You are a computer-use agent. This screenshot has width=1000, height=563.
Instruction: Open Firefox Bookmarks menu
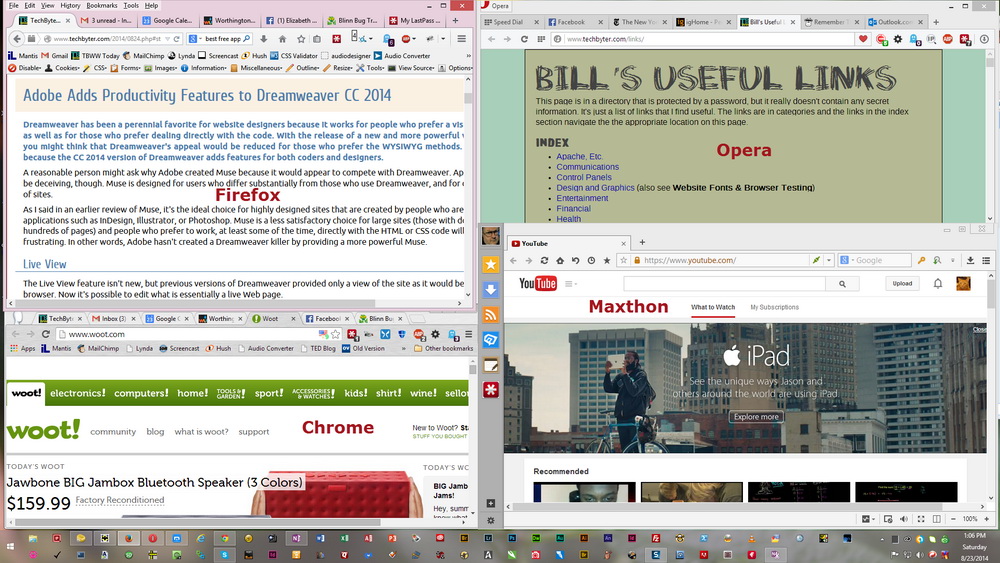pyautogui.click(x=102, y=5)
